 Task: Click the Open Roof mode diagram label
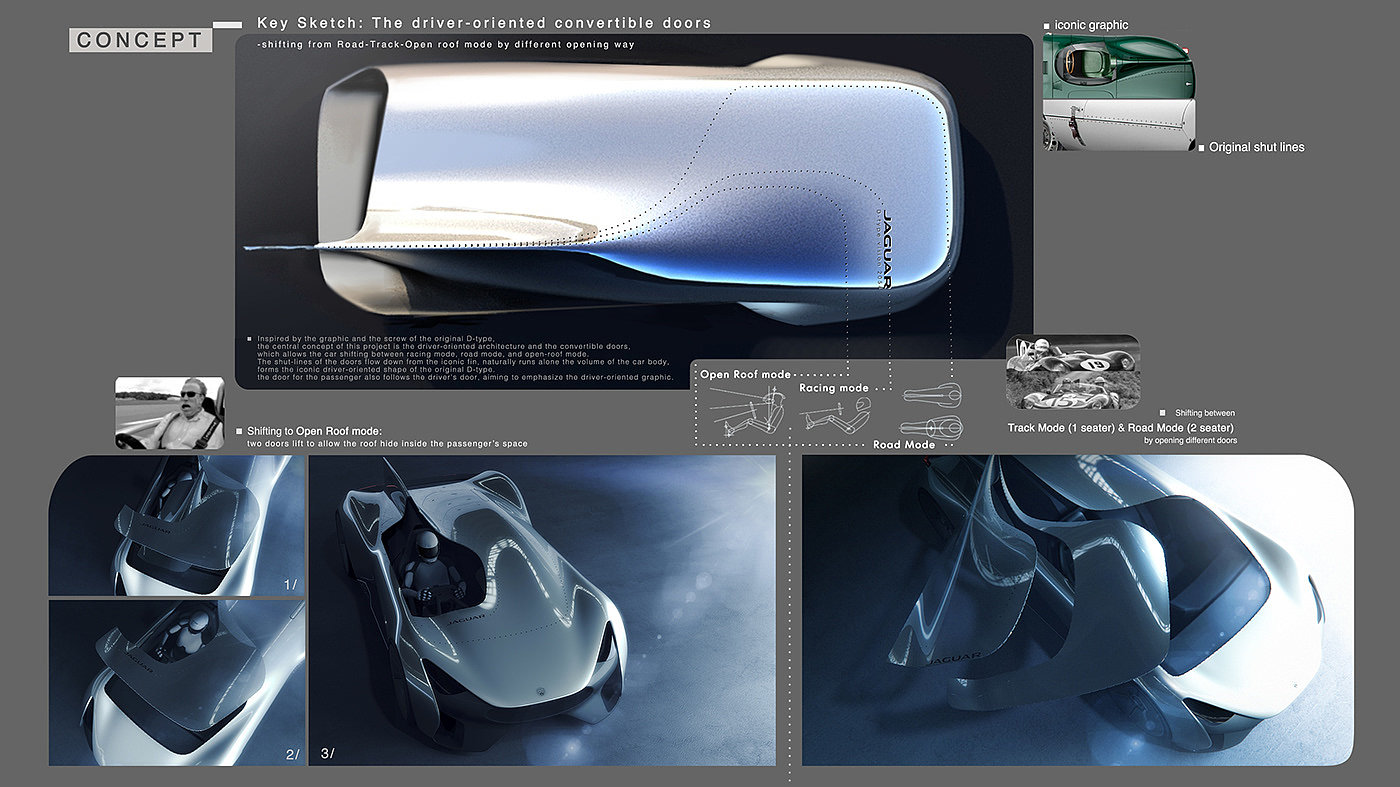(745, 375)
